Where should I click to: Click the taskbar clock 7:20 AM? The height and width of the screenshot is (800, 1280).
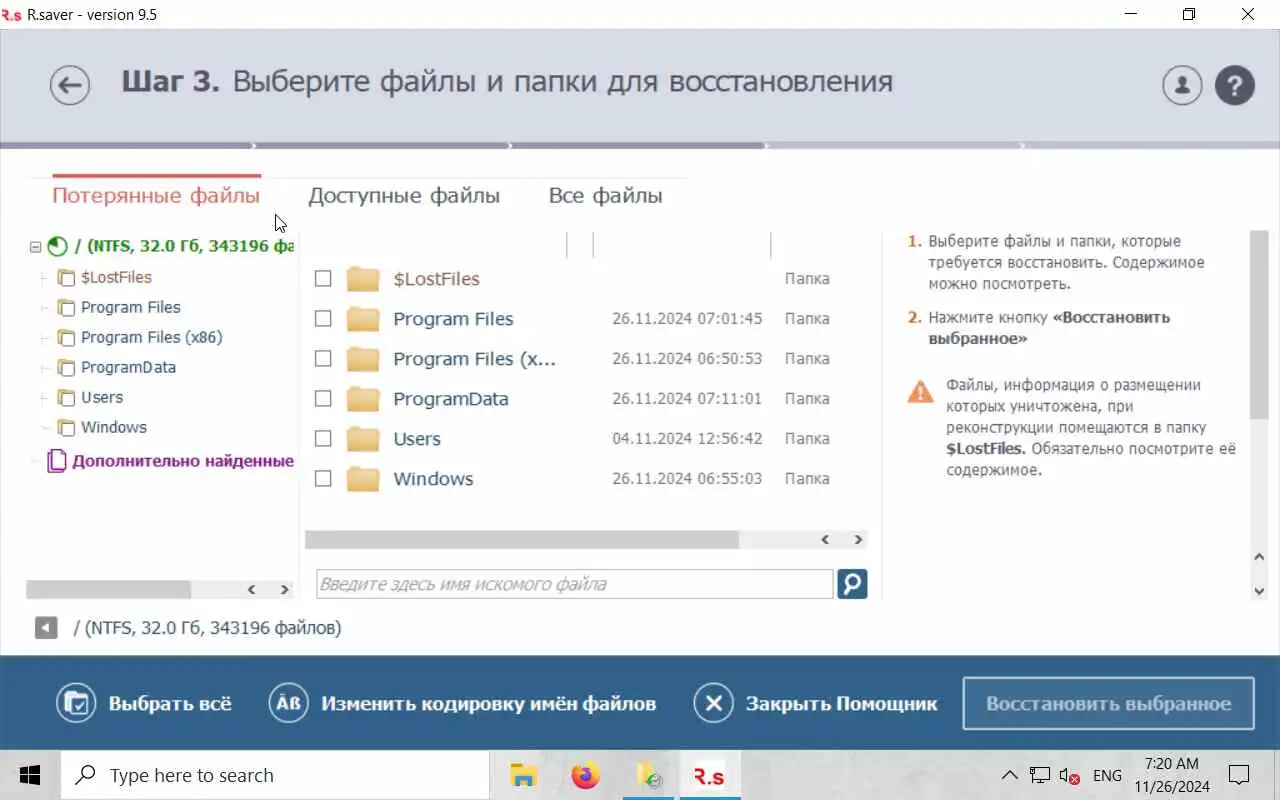tap(1171, 764)
